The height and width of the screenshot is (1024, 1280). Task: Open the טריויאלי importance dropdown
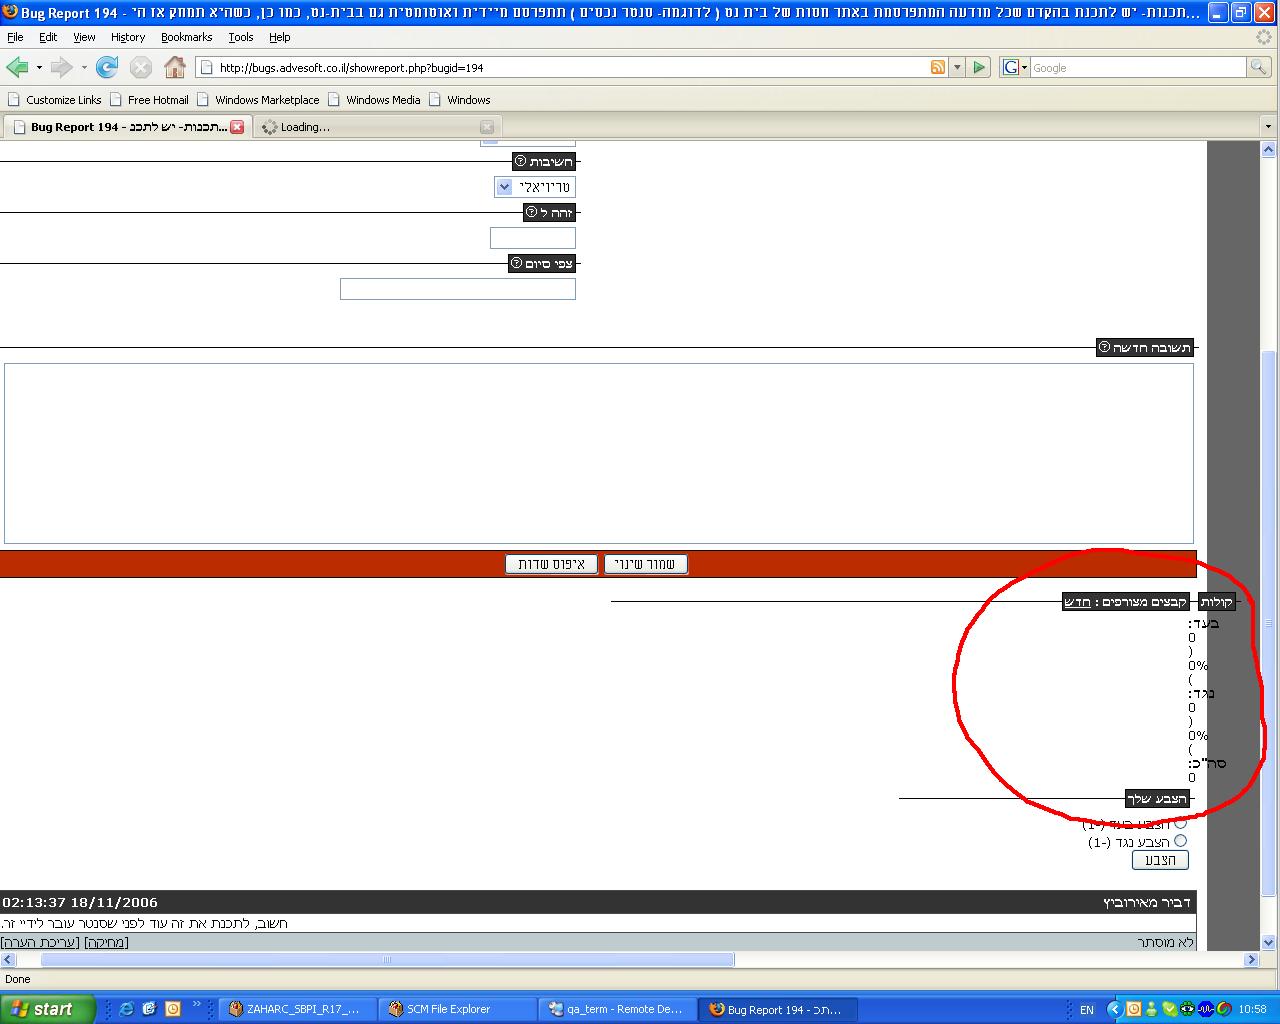(505, 187)
